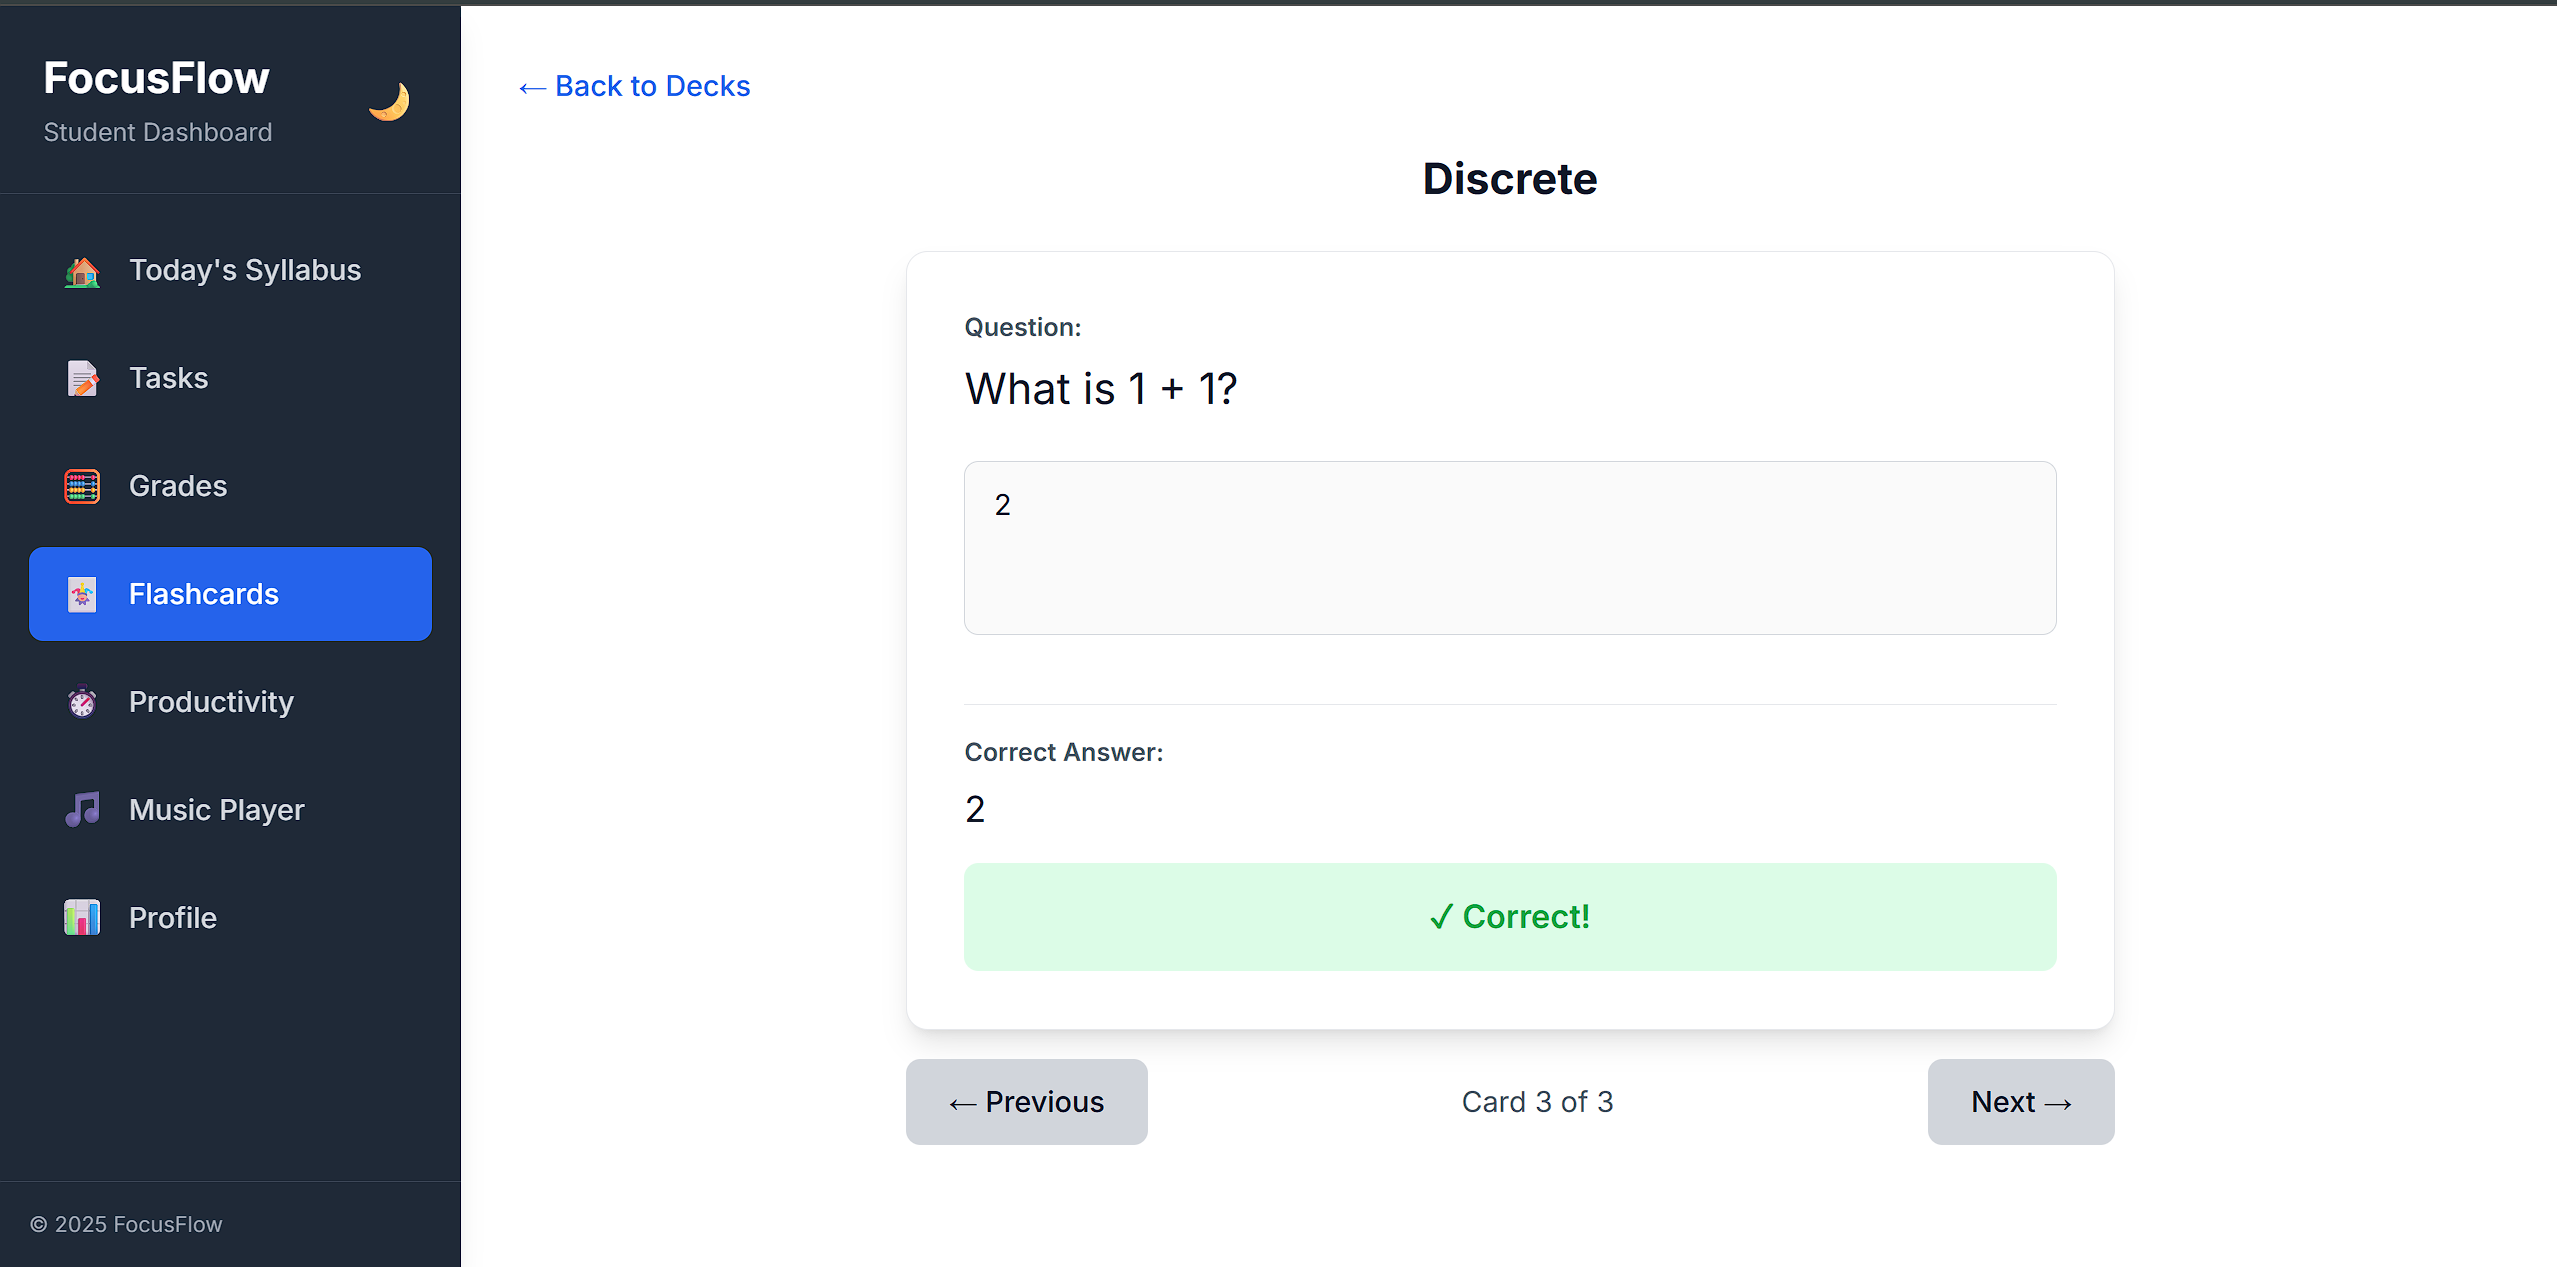2557x1267 pixels.
Task: Follow the Back to Decks link
Action: [635, 87]
